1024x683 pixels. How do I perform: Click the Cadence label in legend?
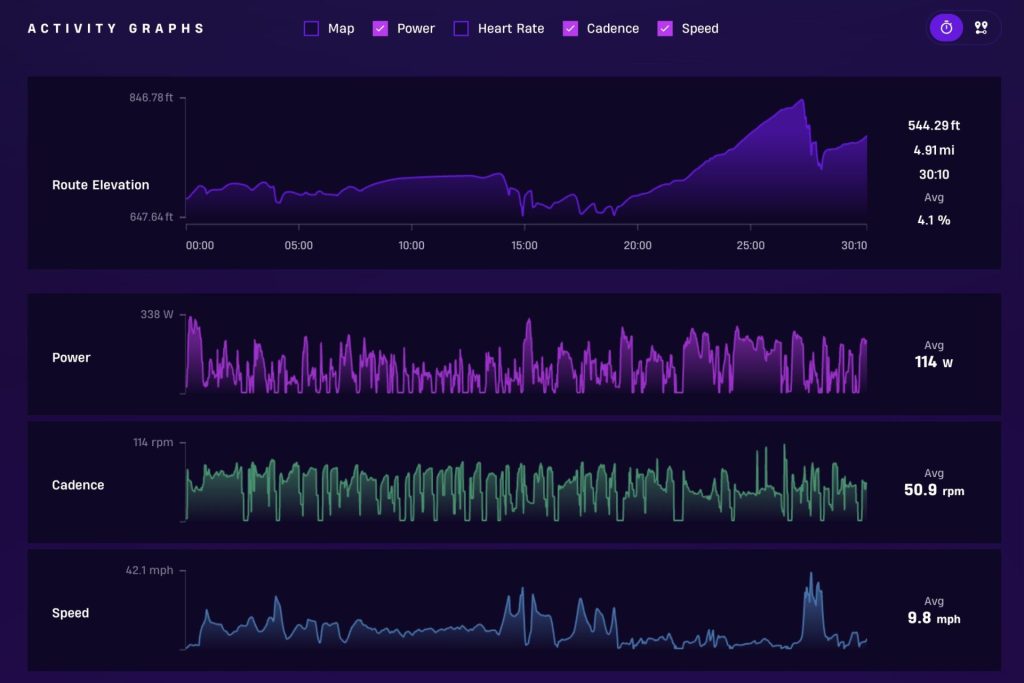pyautogui.click(x=613, y=29)
